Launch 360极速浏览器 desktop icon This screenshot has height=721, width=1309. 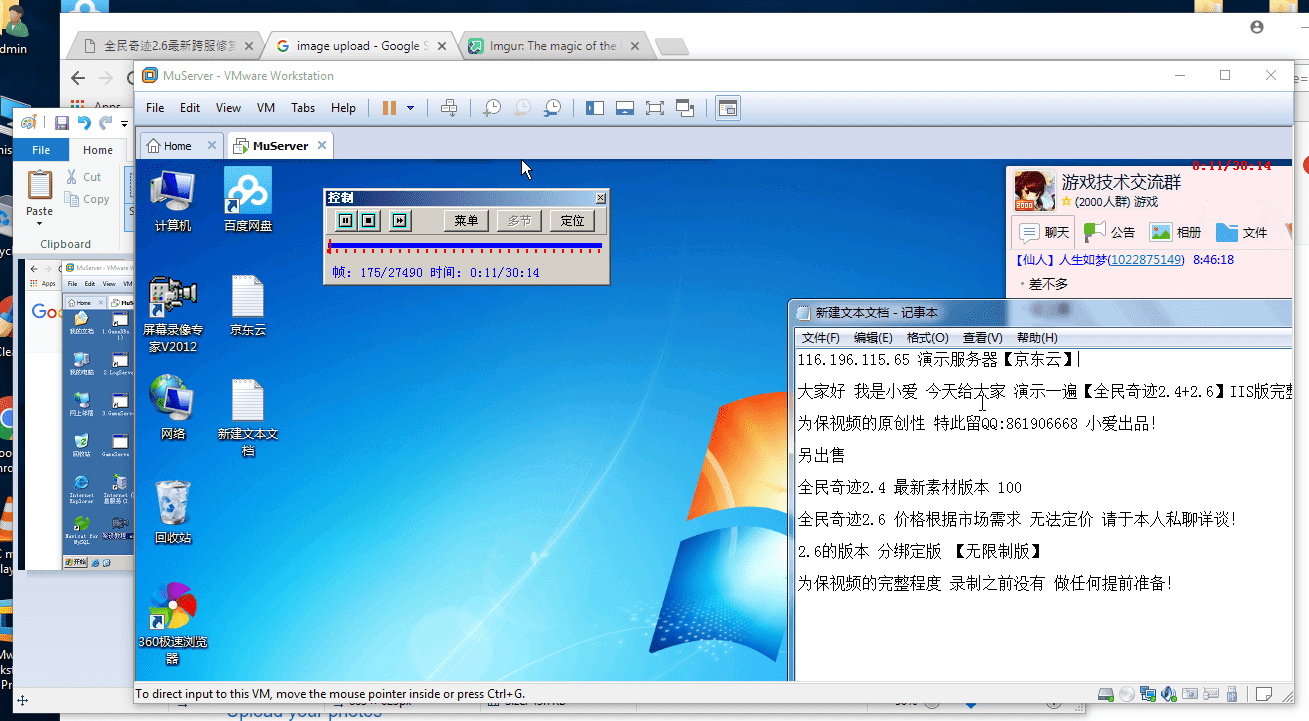pyautogui.click(x=172, y=623)
